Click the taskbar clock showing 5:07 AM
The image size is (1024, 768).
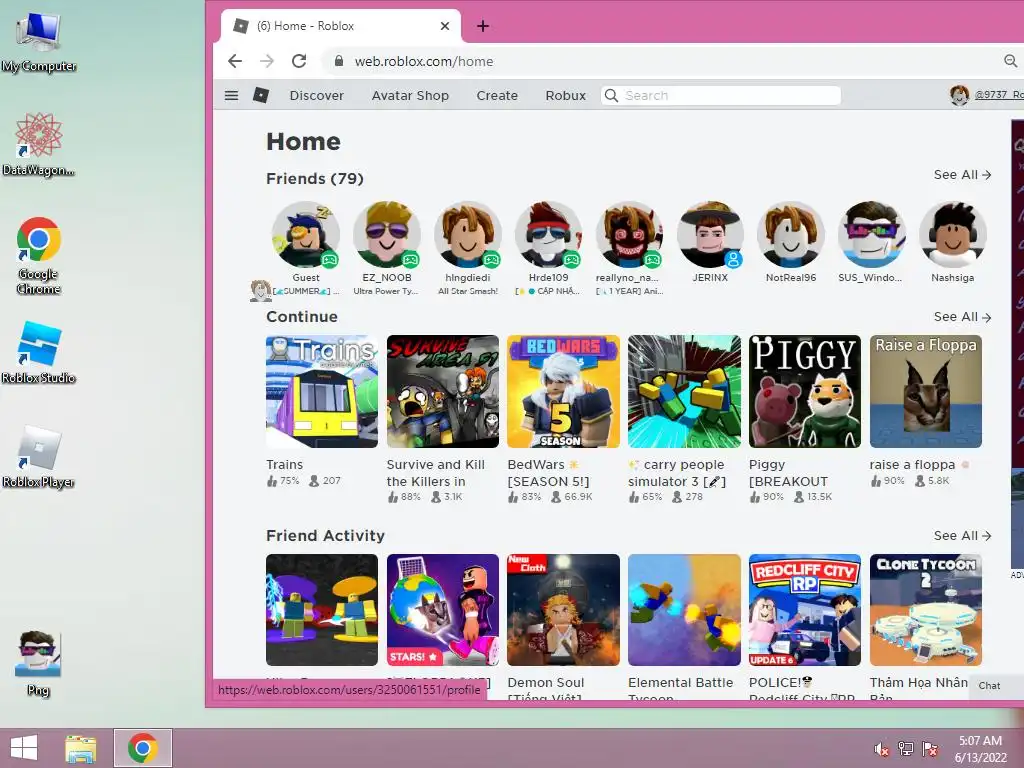pyautogui.click(x=980, y=749)
